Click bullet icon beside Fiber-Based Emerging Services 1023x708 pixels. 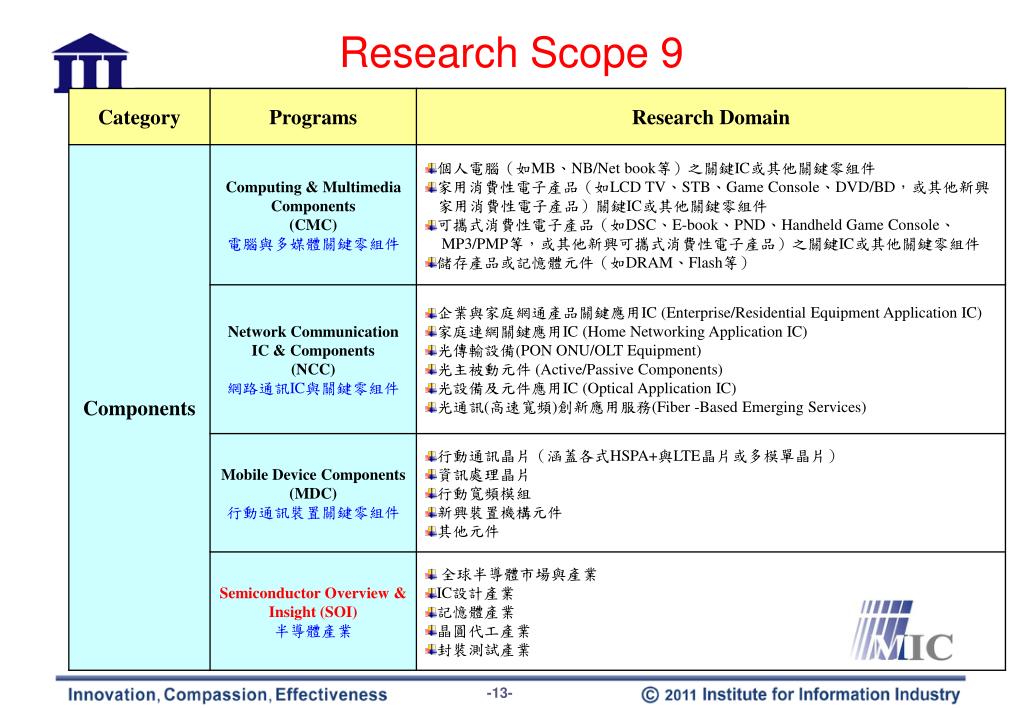[x=431, y=408]
